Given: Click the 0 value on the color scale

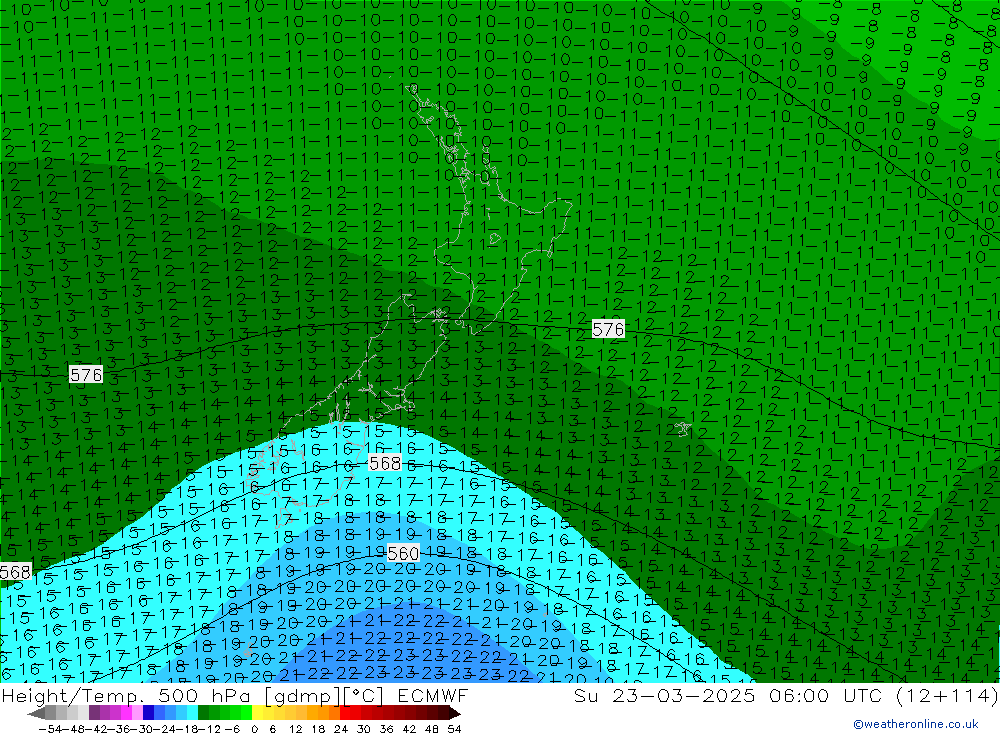Looking at the screenshot, I should (x=254, y=729).
